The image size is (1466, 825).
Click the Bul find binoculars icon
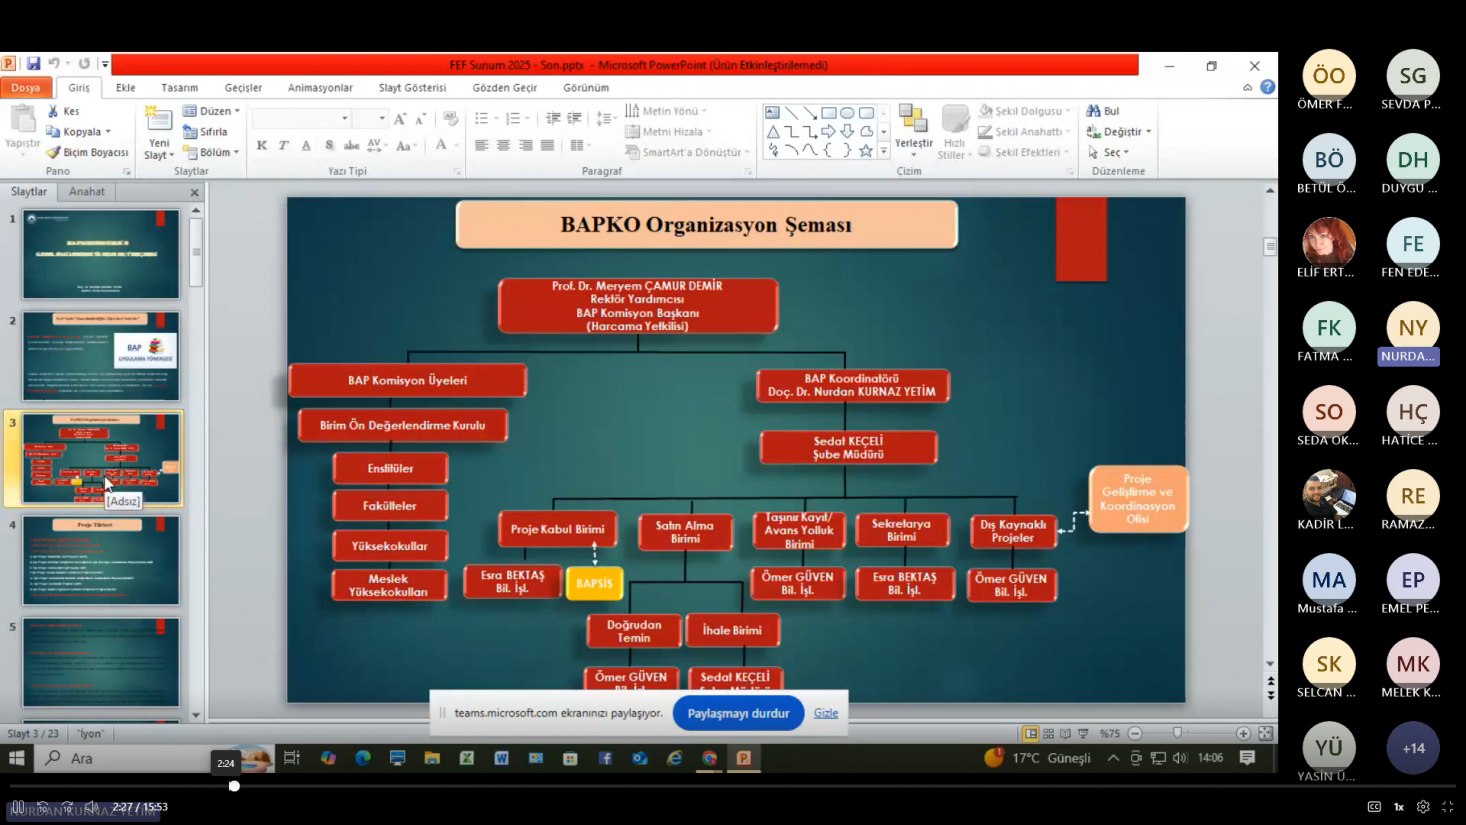1094,111
